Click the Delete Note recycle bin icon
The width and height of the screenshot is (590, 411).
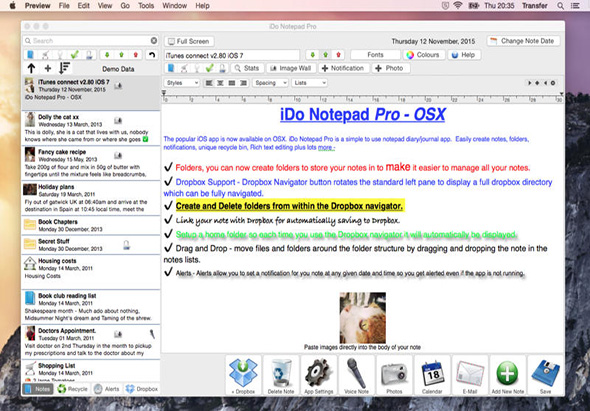pos(281,375)
